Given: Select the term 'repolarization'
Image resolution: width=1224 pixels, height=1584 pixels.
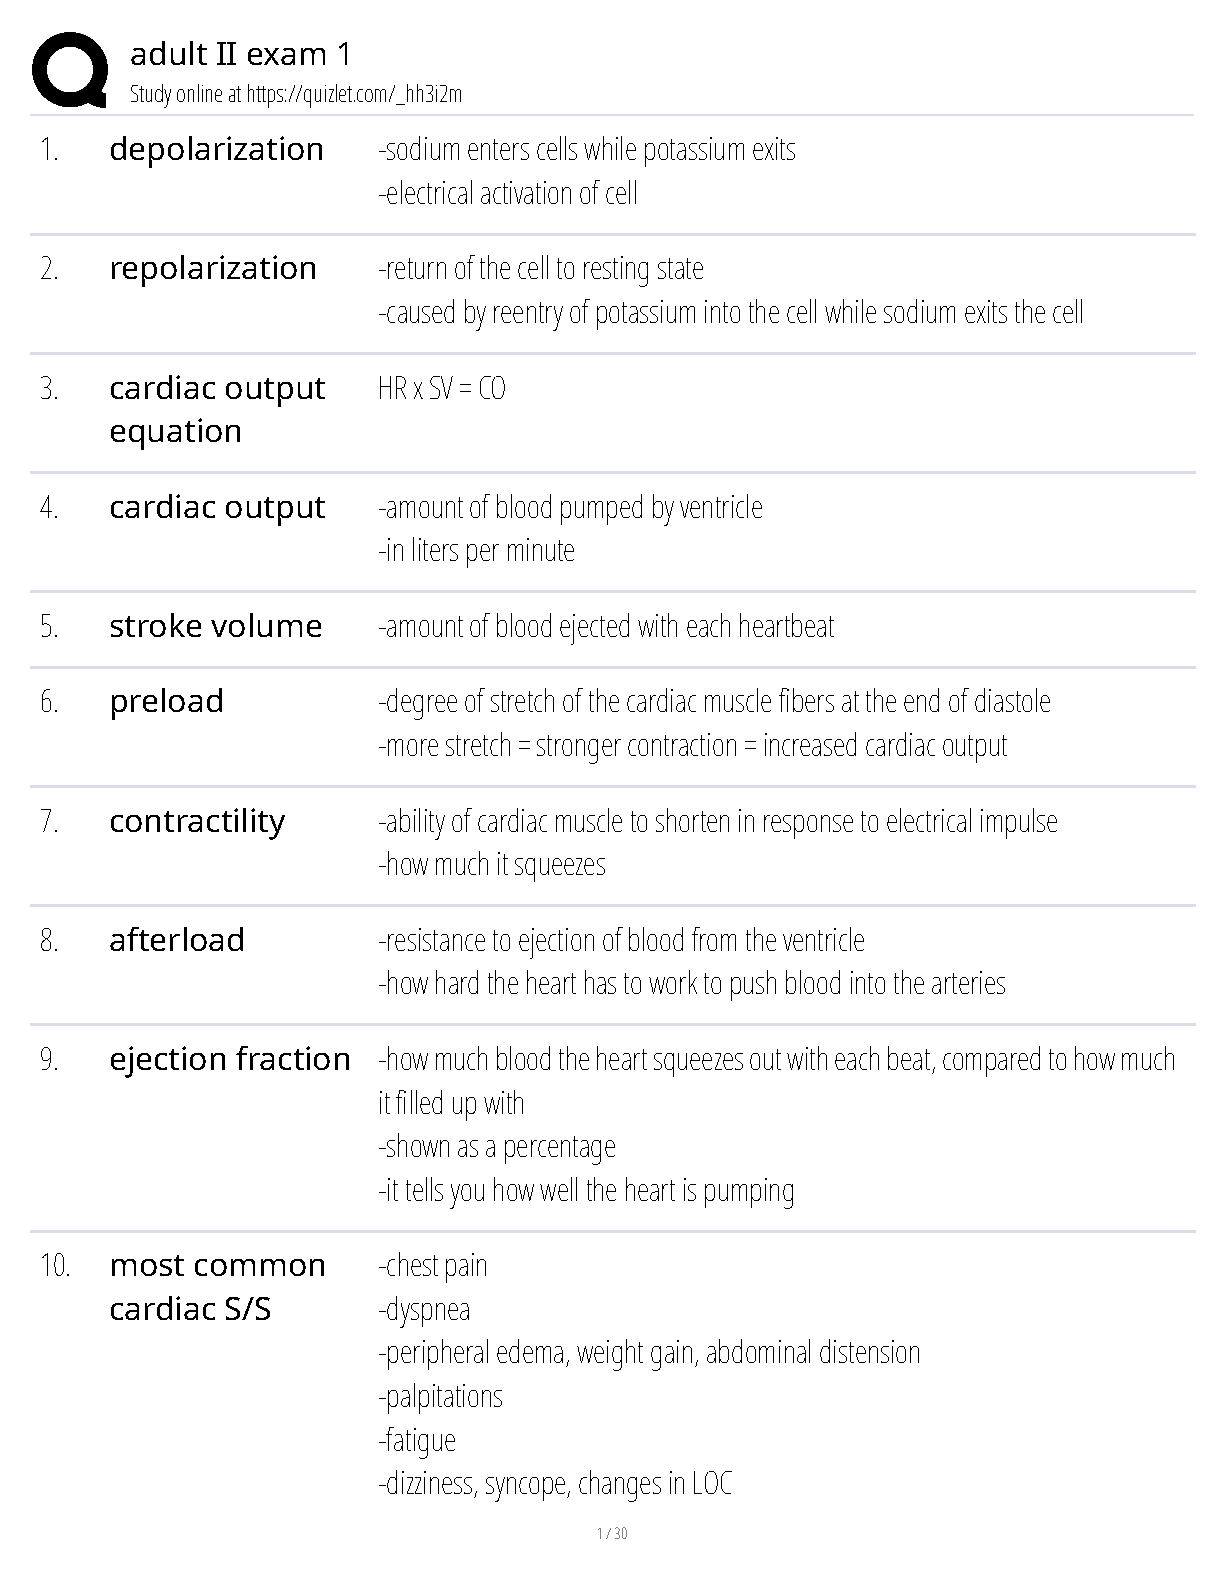Looking at the screenshot, I should [x=213, y=268].
